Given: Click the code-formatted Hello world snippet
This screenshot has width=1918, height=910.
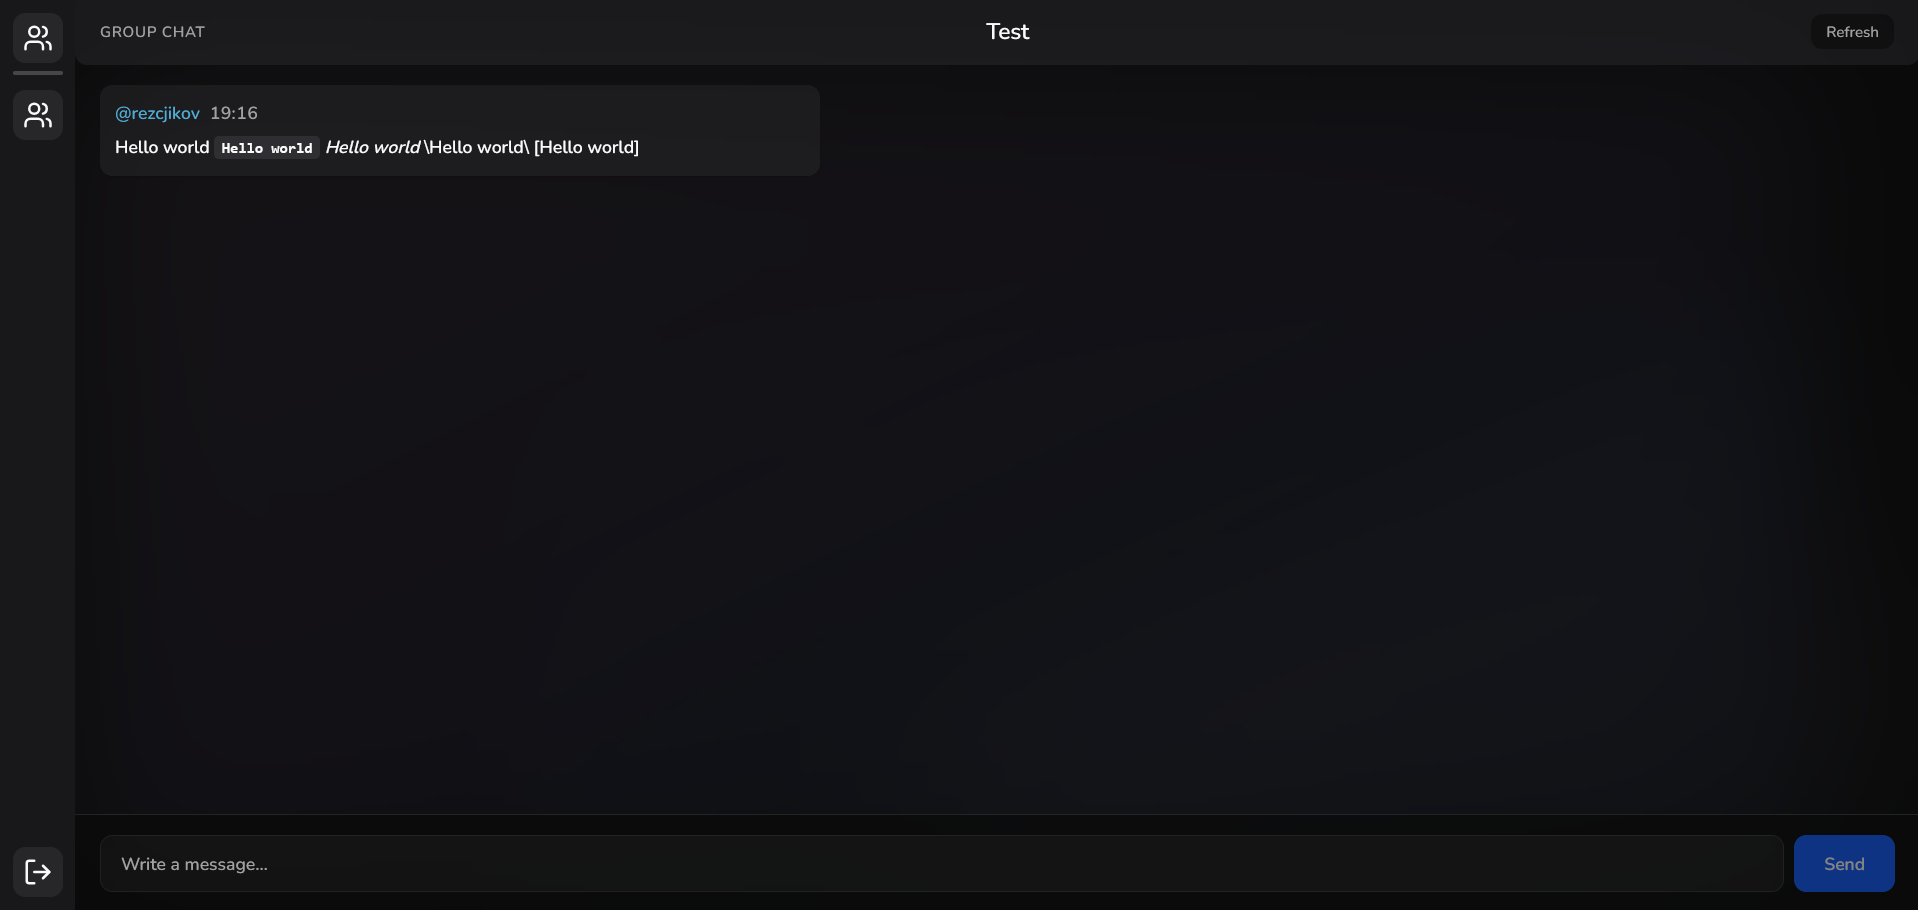Looking at the screenshot, I should 267,148.
